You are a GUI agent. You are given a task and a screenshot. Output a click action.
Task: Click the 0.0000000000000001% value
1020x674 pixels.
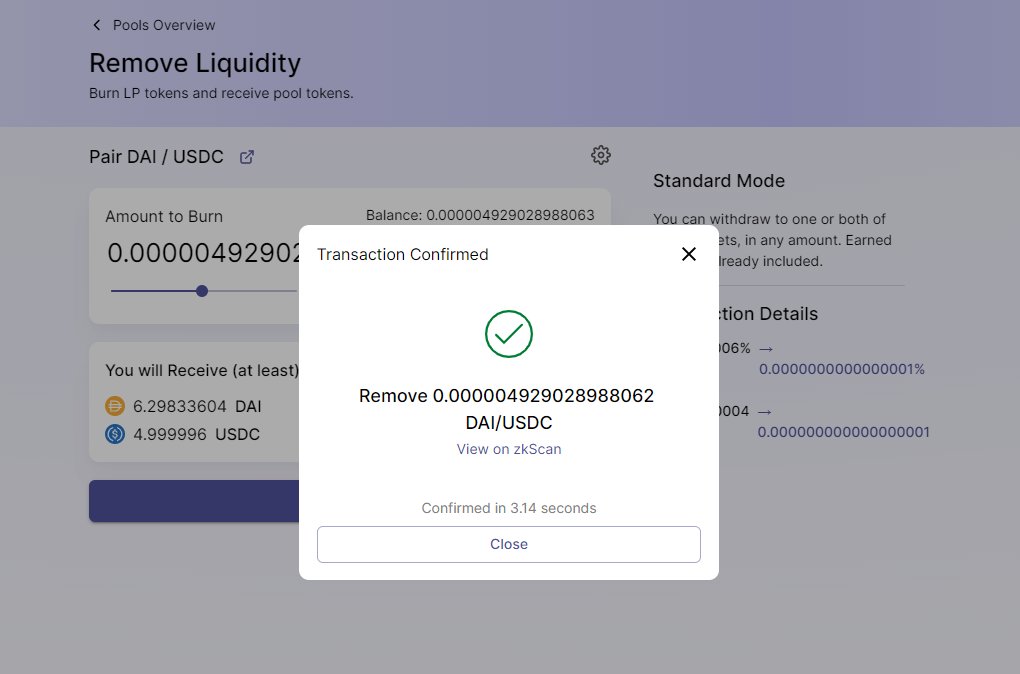pyautogui.click(x=842, y=369)
